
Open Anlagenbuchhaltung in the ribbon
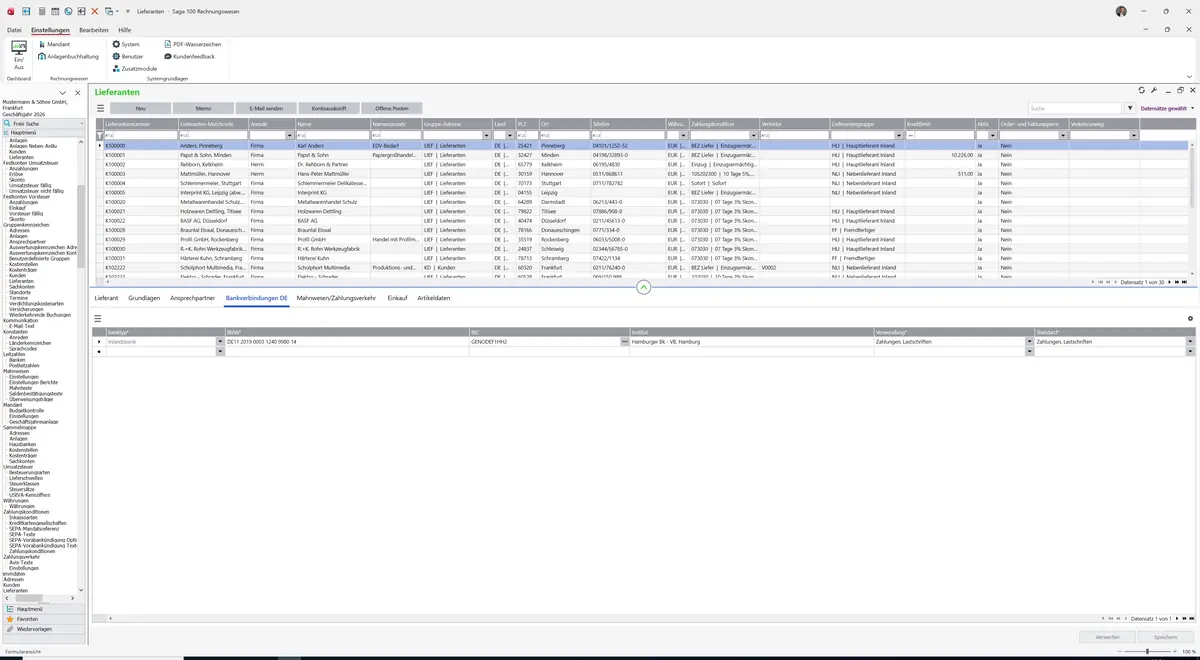(x=68, y=56)
